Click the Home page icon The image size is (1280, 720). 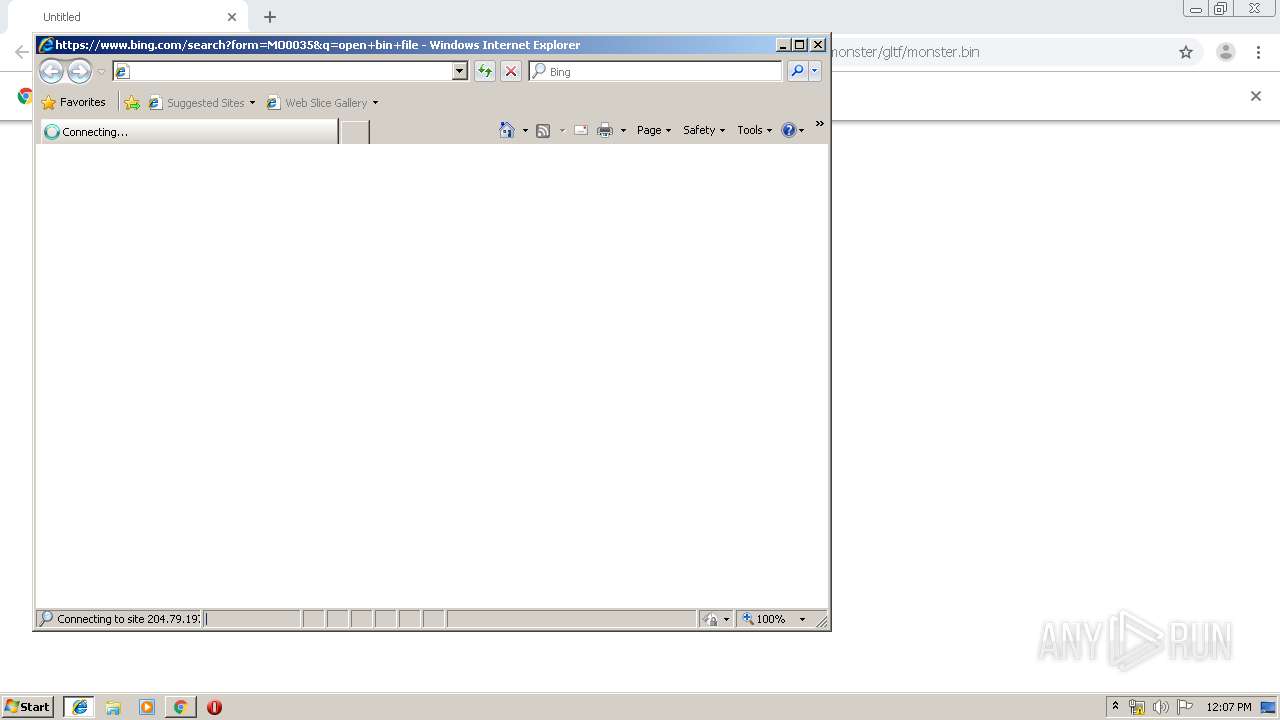point(507,130)
